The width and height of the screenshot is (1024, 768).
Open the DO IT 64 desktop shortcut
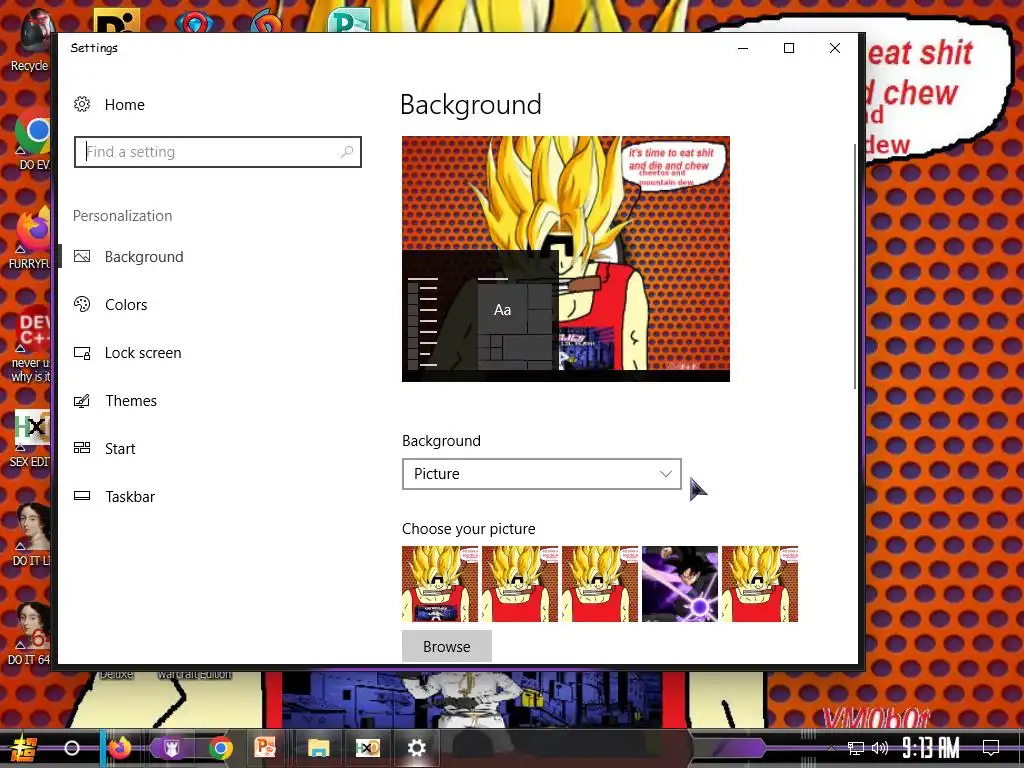pos(30,633)
